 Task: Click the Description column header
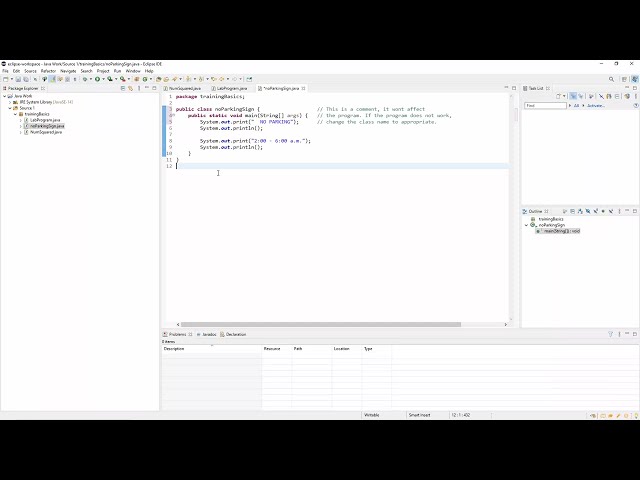pyautogui.click(x=212, y=349)
